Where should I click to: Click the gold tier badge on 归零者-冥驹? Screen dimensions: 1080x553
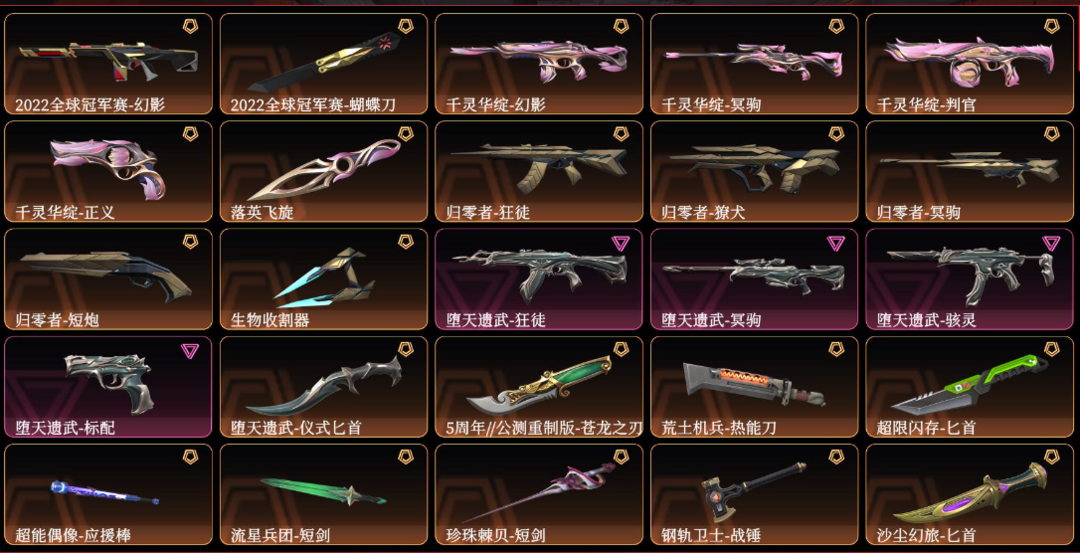pyautogui.click(x=1051, y=134)
